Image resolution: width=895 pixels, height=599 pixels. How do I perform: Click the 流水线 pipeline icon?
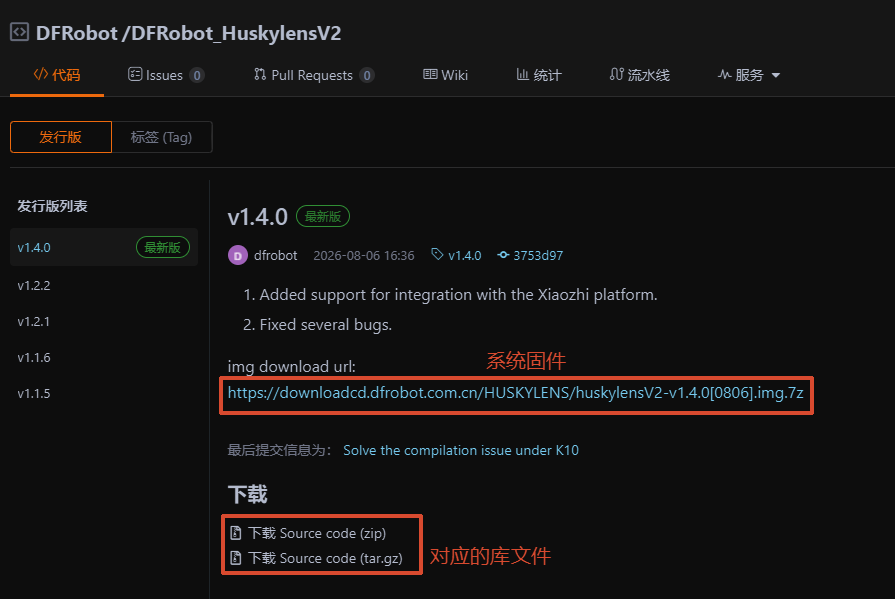click(x=616, y=74)
